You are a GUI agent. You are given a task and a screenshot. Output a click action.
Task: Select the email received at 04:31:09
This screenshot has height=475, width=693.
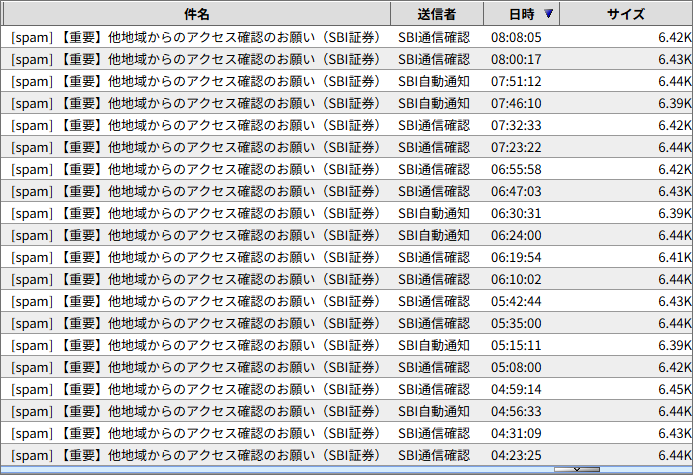pyautogui.click(x=346, y=433)
